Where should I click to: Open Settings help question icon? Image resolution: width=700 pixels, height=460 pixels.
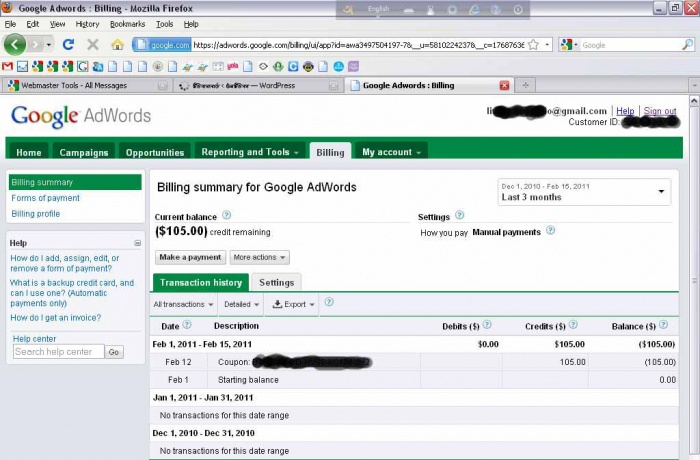coord(459,215)
